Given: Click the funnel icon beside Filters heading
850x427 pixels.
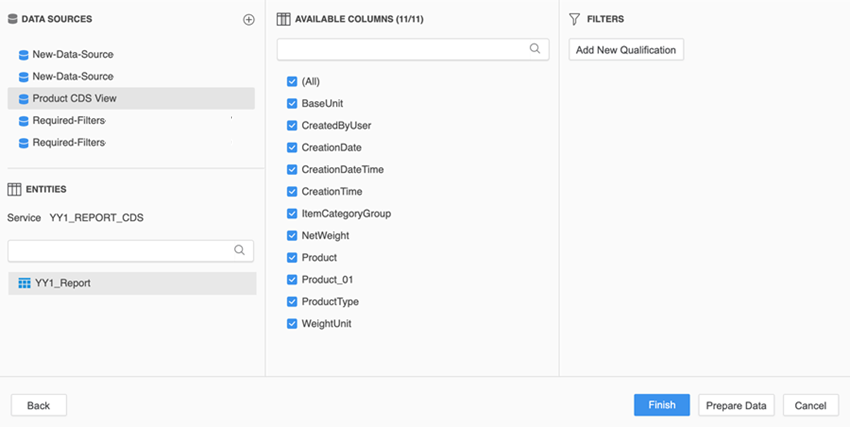Looking at the screenshot, I should point(574,19).
